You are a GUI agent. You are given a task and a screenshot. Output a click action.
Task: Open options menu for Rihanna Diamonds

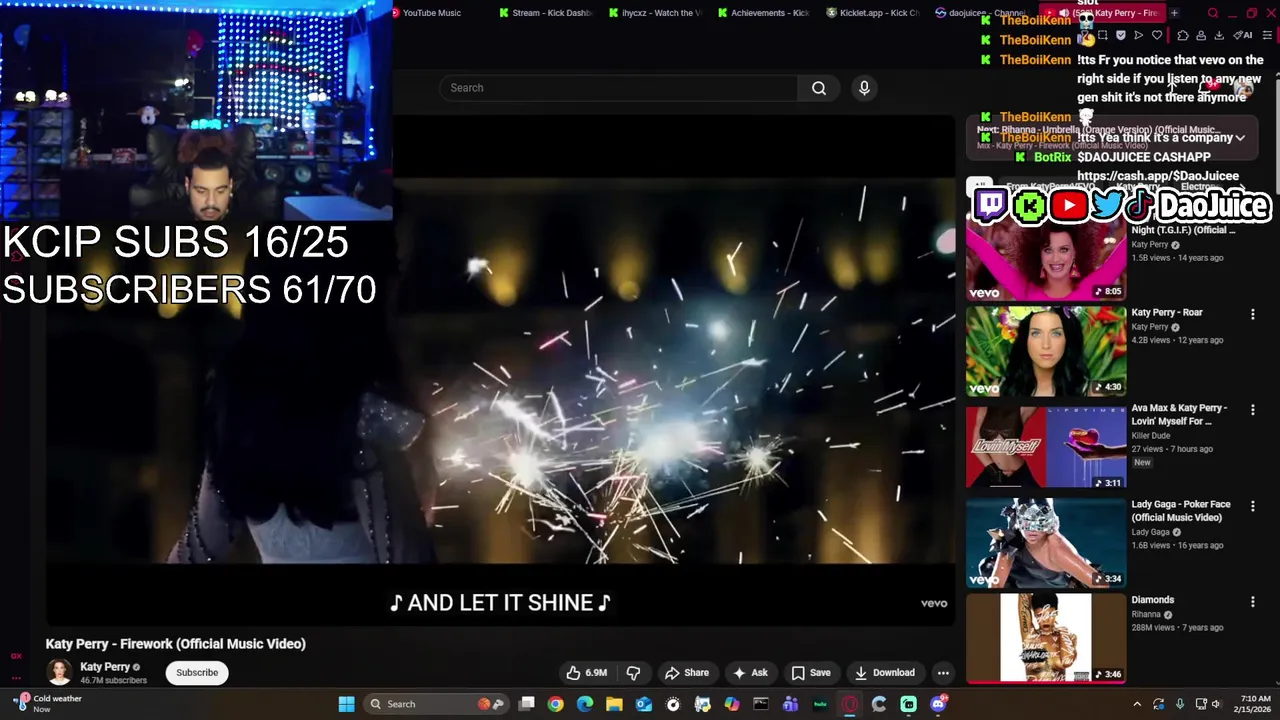1252,602
